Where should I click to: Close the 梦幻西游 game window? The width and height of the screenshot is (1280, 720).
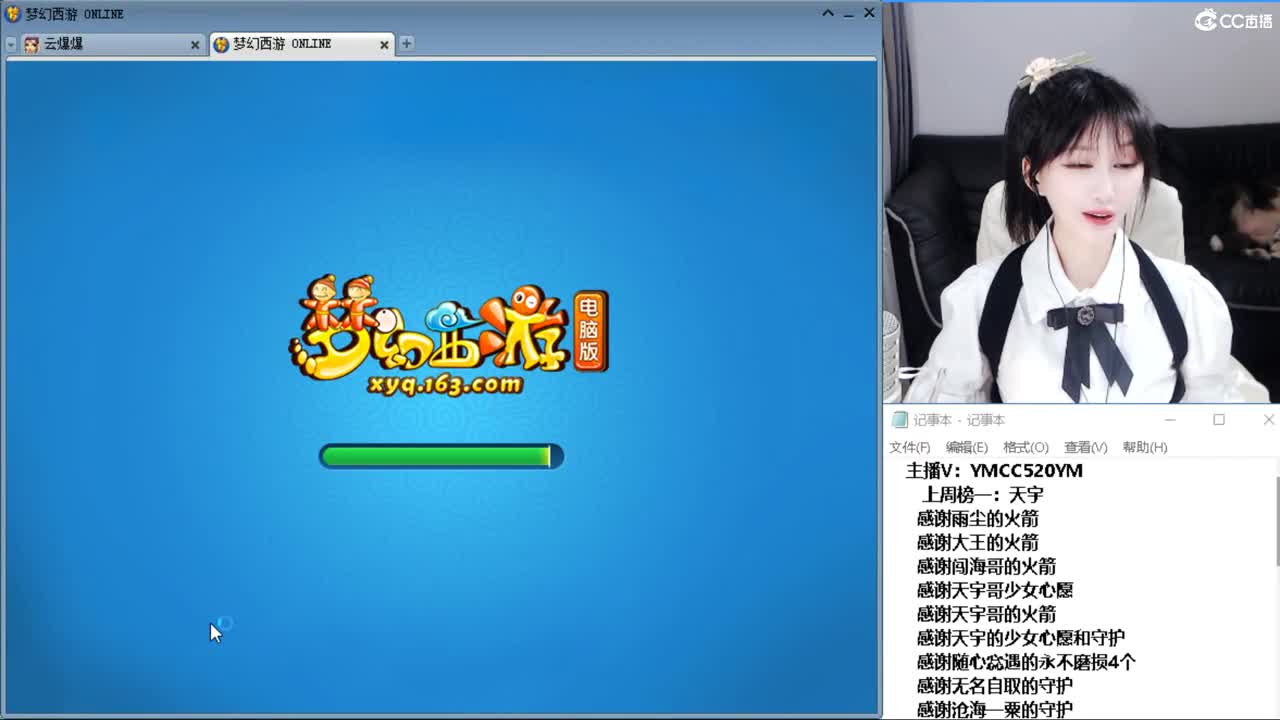[869, 13]
